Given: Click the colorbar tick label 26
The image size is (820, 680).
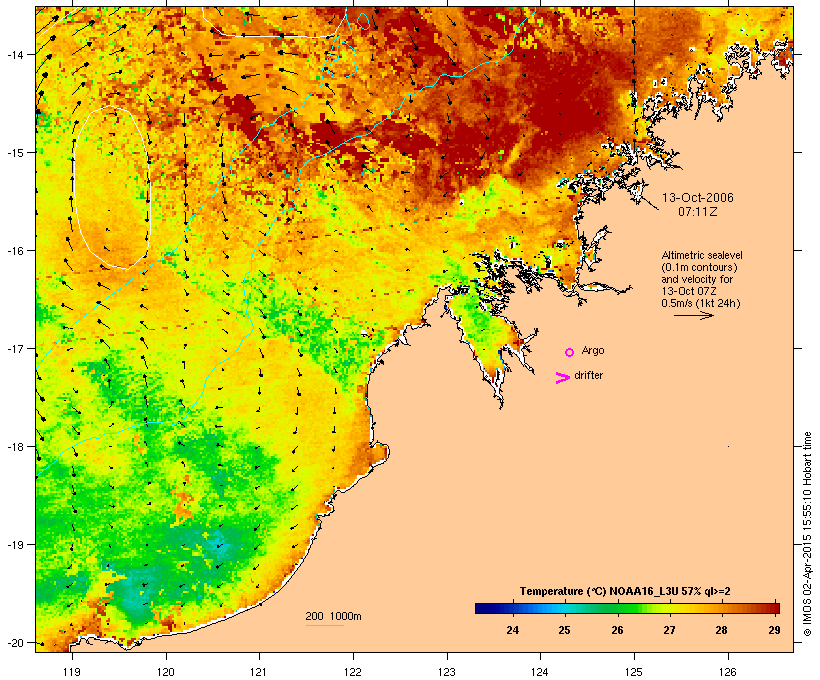Looking at the screenshot, I should coord(617,630).
